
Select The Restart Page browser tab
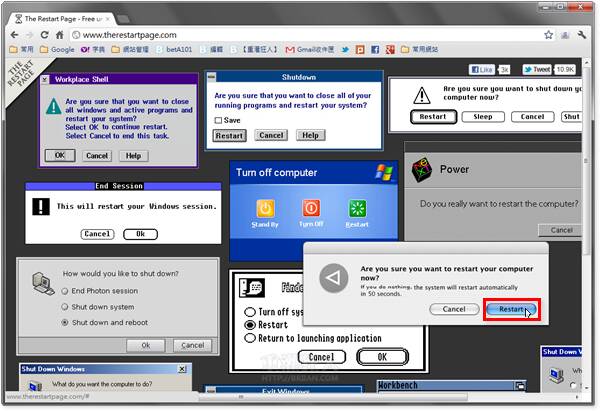pos(63,19)
